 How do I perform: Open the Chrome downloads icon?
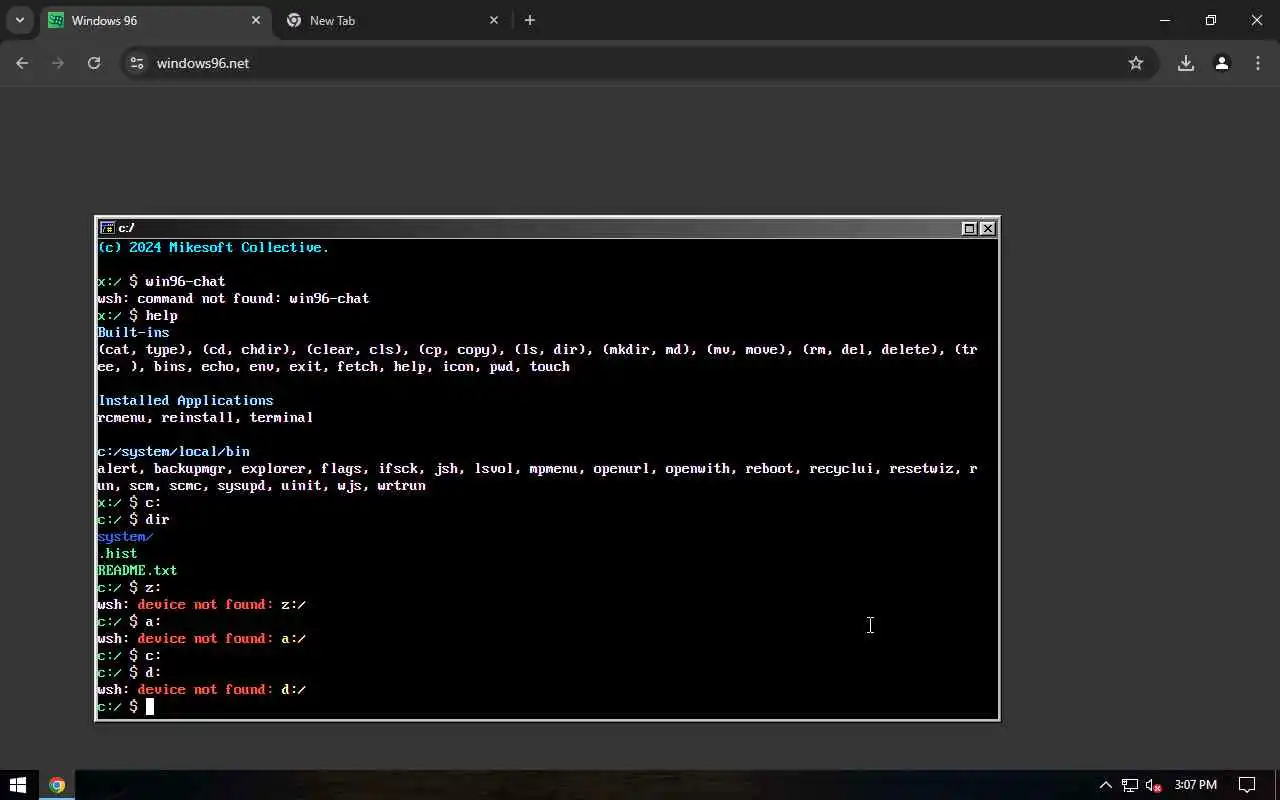pyautogui.click(x=1186, y=63)
